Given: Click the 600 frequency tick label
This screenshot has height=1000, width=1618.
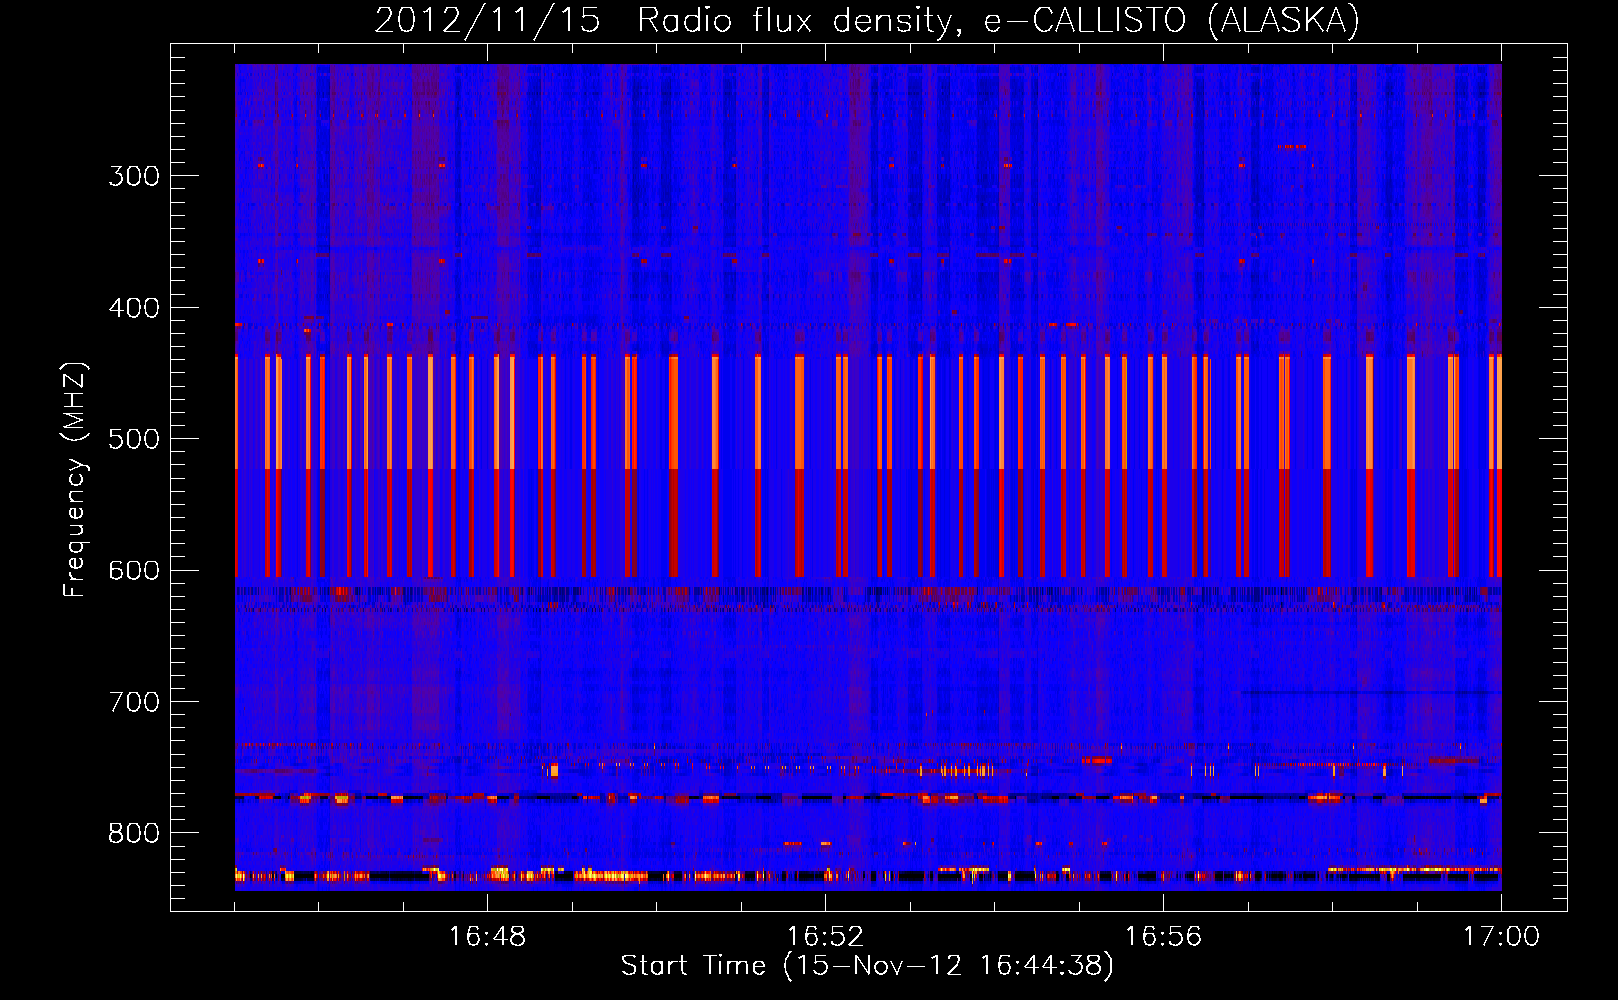Looking at the screenshot, I should click(134, 571).
